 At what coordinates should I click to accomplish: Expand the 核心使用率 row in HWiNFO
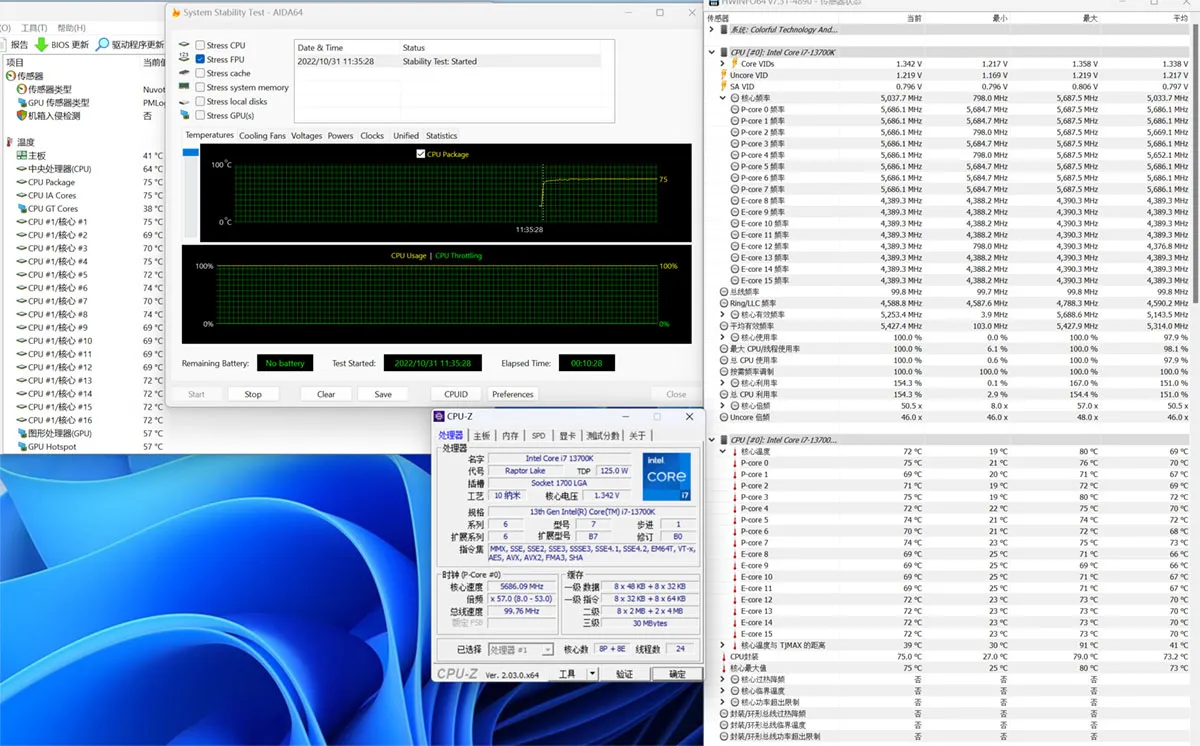[x=722, y=337]
